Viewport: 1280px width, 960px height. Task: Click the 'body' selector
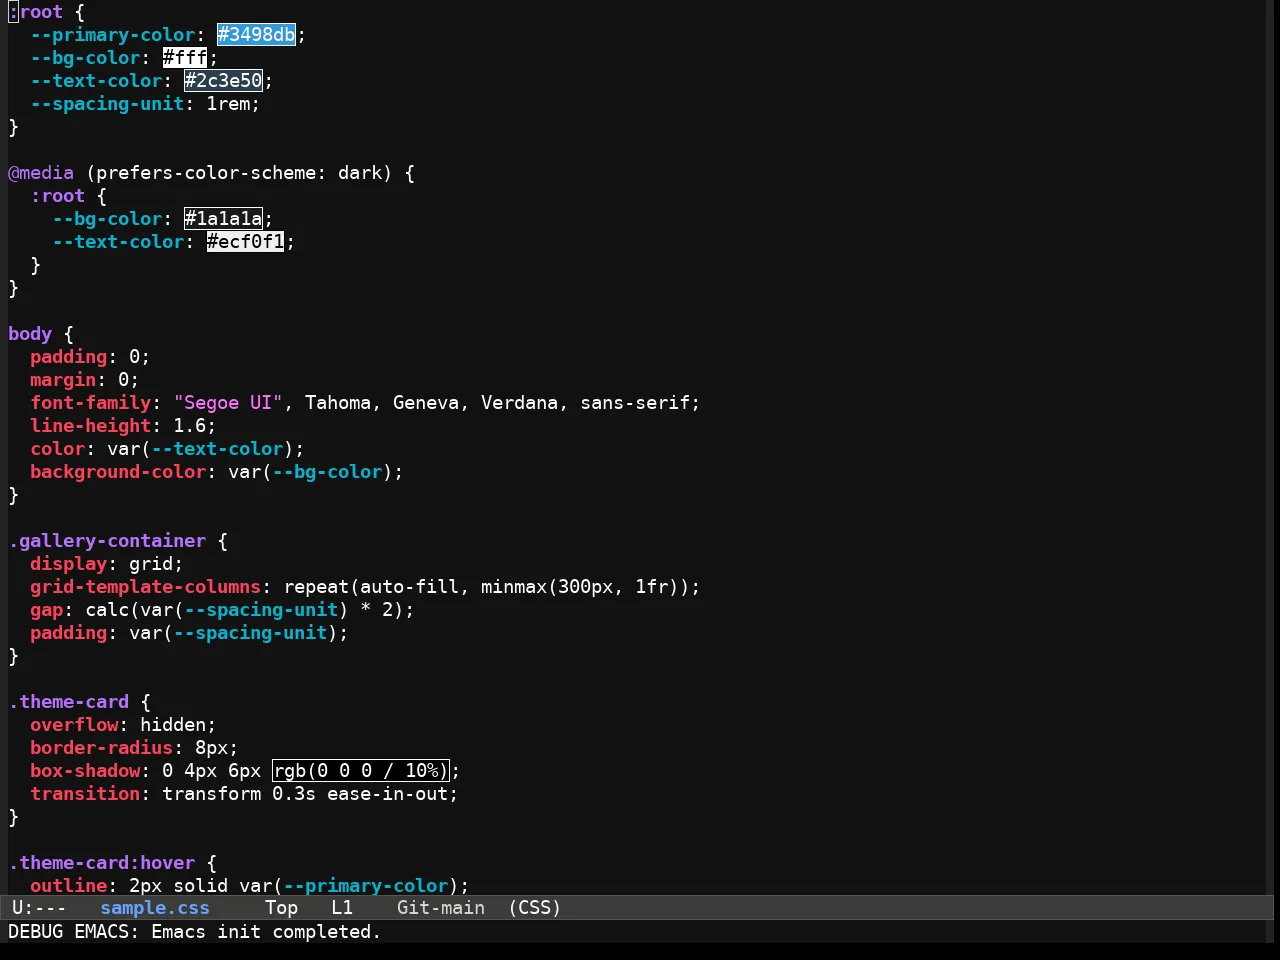tap(30, 334)
